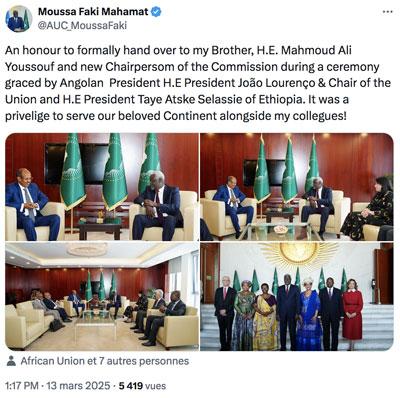
Task: Click the 13 mars 2025 date
Action: (x=78, y=386)
